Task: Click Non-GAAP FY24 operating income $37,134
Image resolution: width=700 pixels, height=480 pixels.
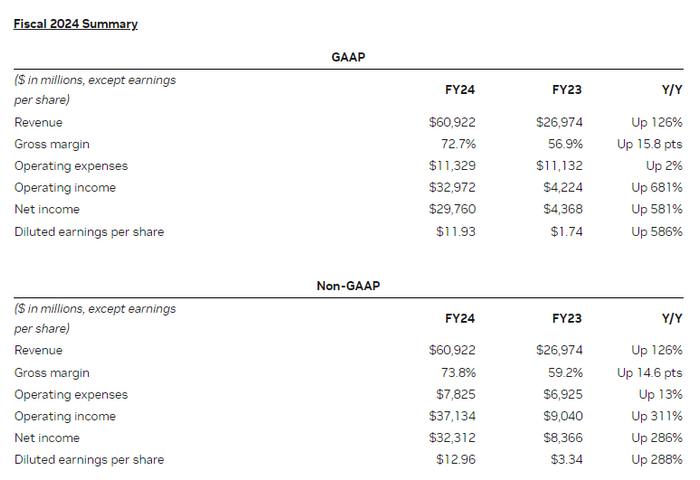Action: pos(452,416)
